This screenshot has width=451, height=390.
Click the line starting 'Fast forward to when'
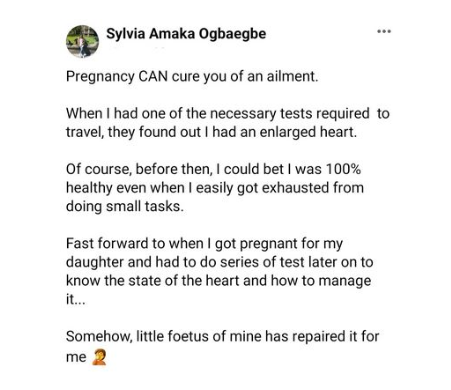click(x=204, y=244)
